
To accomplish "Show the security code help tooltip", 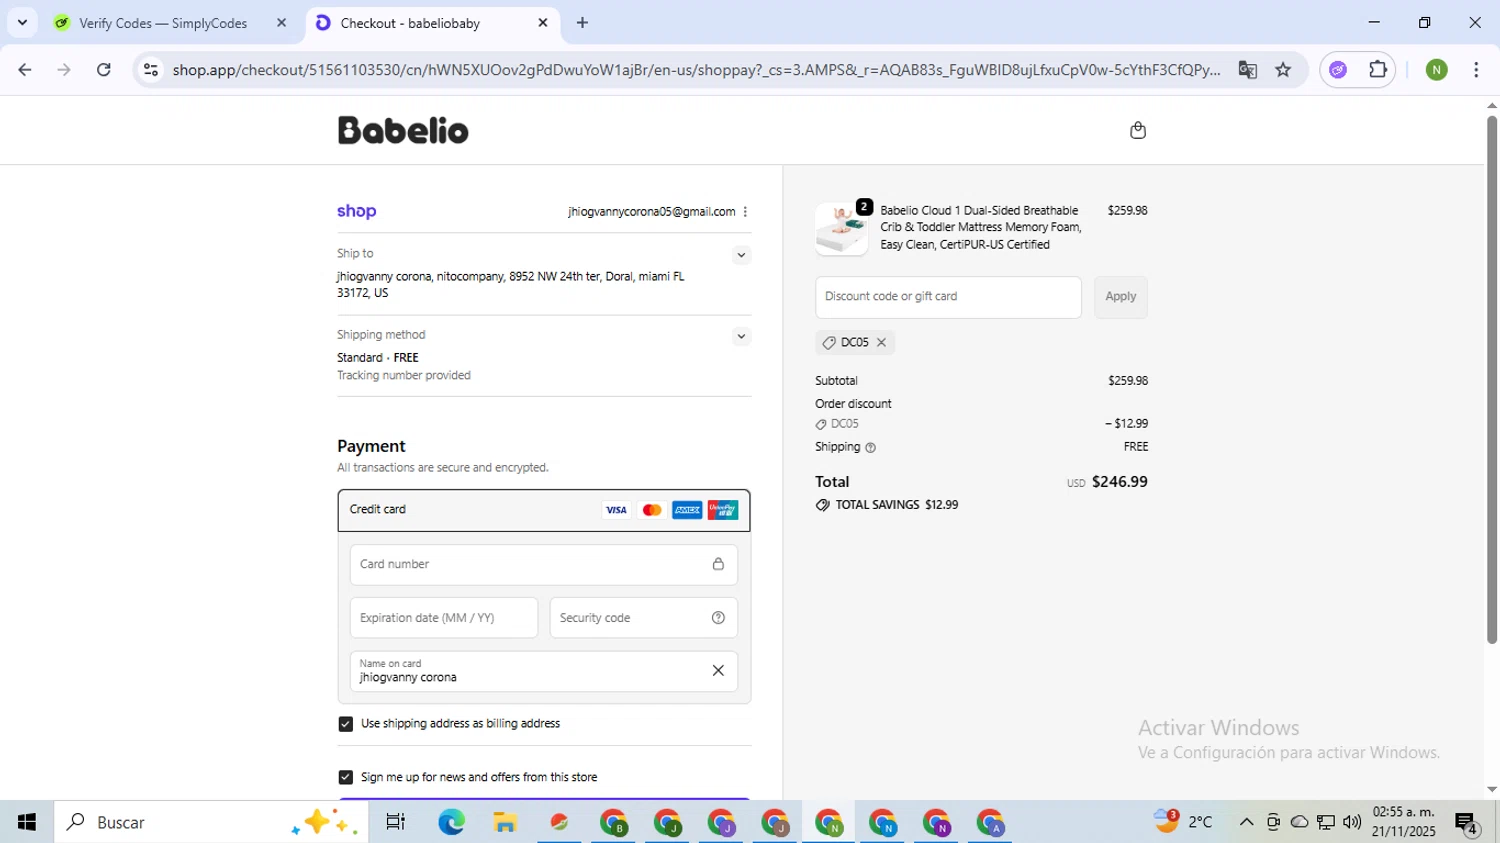I will click(718, 618).
